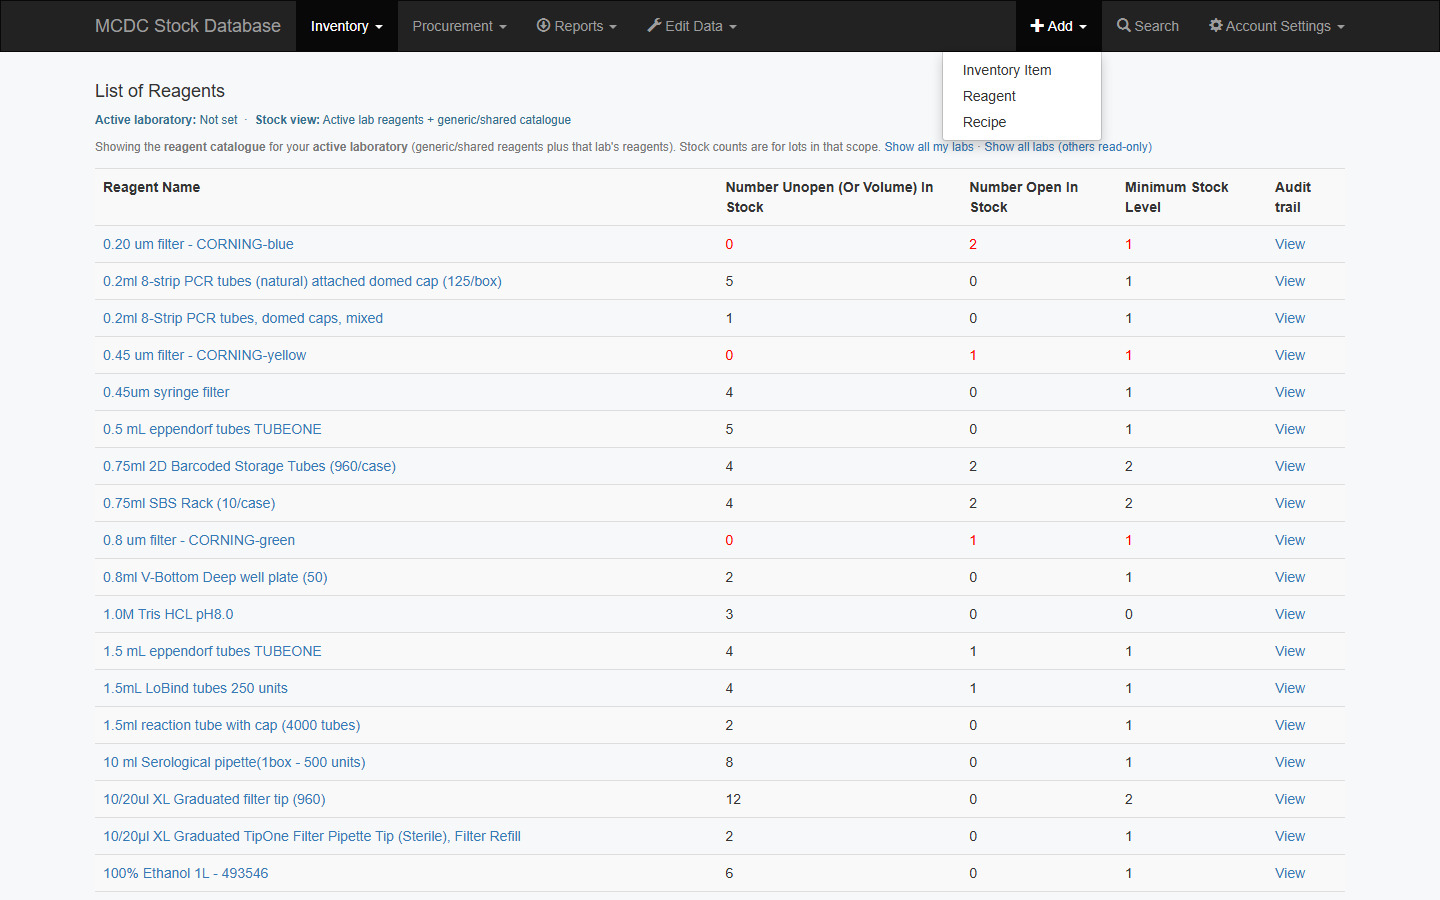The height and width of the screenshot is (900, 1440).
Task: Open 10/20µl XL Graduated TipOne Filter Refill
Action: point(312,836)
